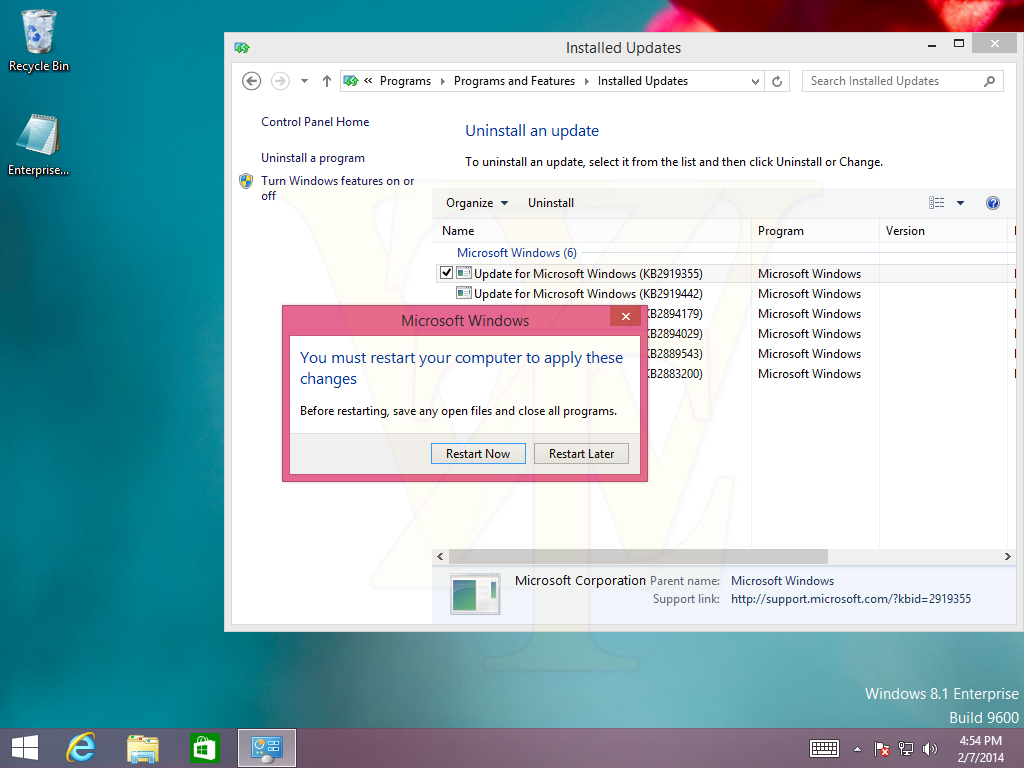Open Help with the question mark icon
The image size is (1024, 768).
coord(993,203)
